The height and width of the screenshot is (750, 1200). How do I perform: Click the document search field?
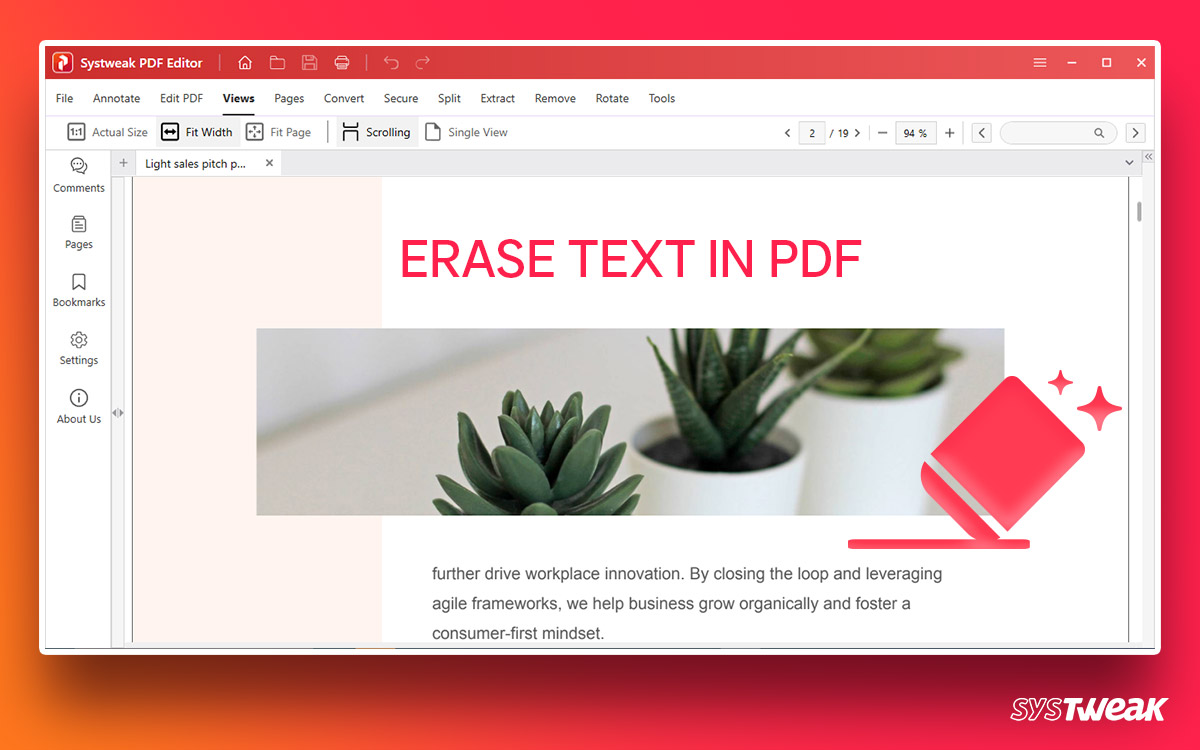(x=1050, y=132)
